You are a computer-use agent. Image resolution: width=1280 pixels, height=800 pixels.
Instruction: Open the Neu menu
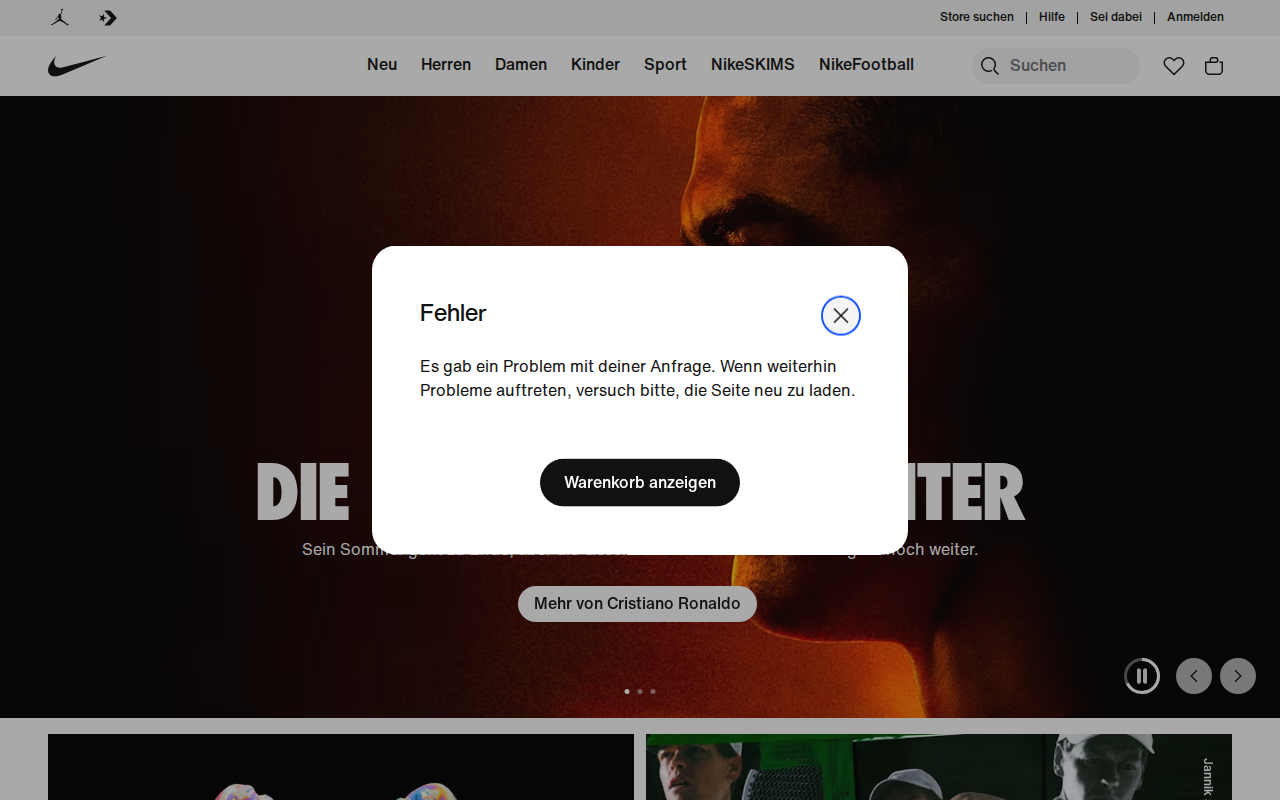(x=382, y=65)
